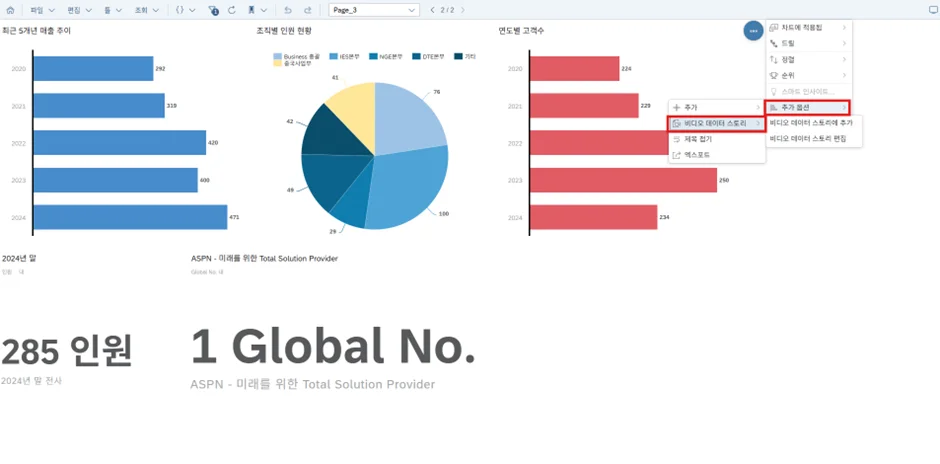The image size is (940, 464).
Task: Open the 툴 menu
Action: [x=113, y=10]
